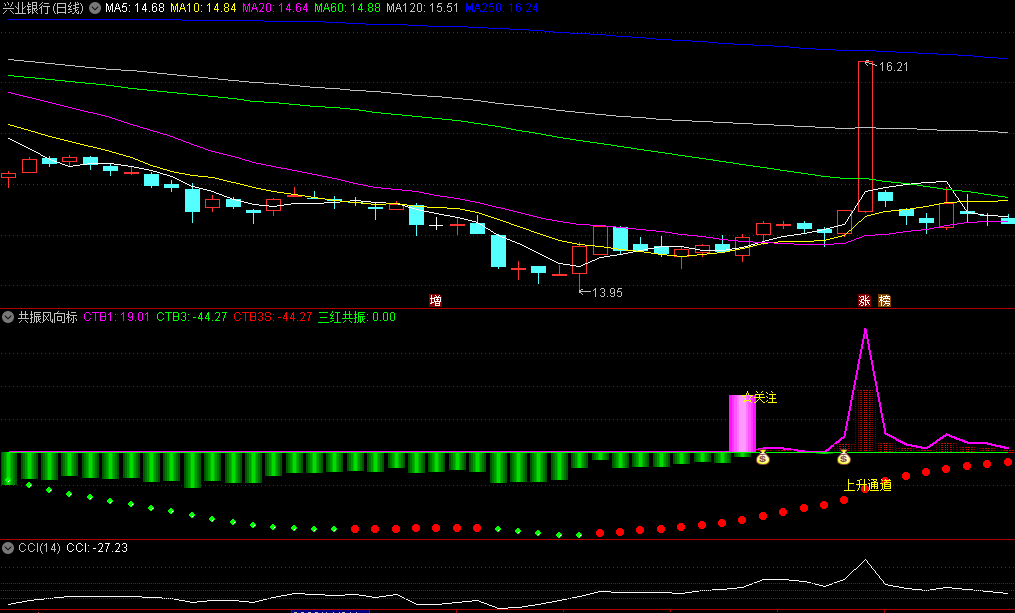Select the MA60: 14.88 legend value
The image size is (1015, 613).
point(347,8)
